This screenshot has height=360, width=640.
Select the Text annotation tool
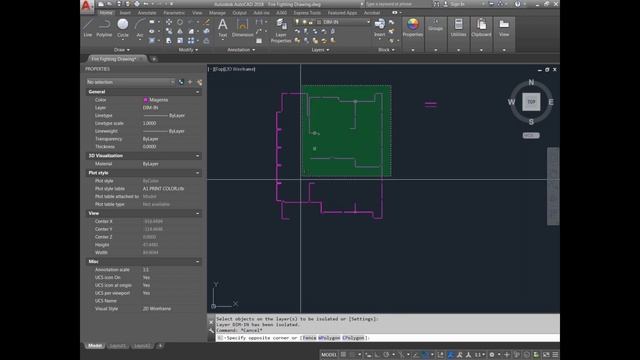[222, 28]
